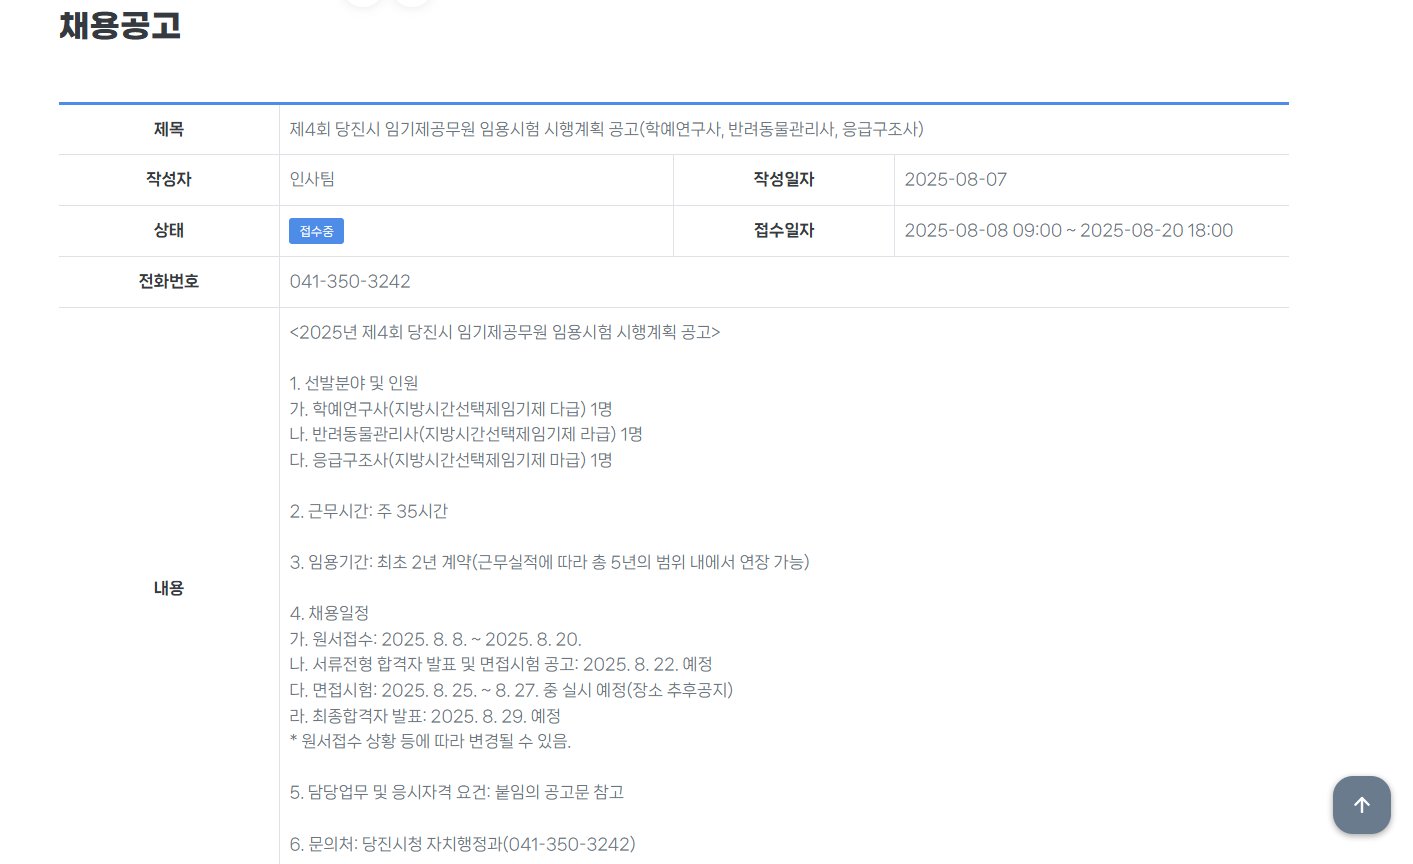The width and height of the screenshot is (1413, 864).
Task: Click the line 2. 근무시간: 주 35시간
Action: coord(369,511)
